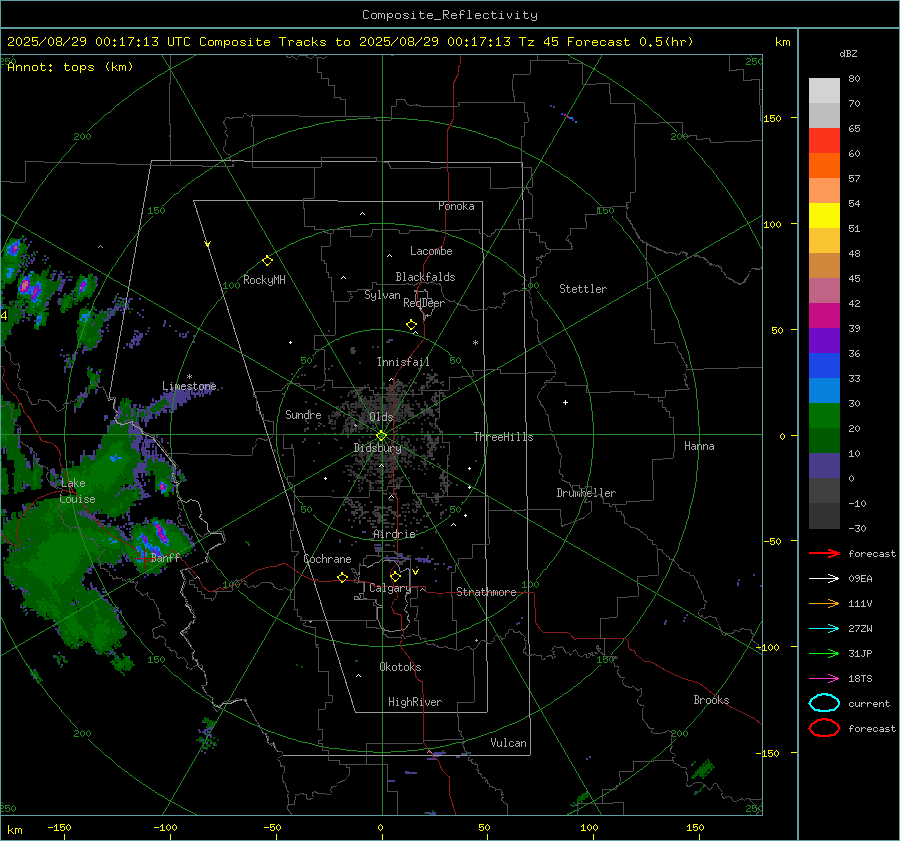The image size is (900, 841).
Task: Click the Composite_Reflectivity title
Action: (450, 15)
